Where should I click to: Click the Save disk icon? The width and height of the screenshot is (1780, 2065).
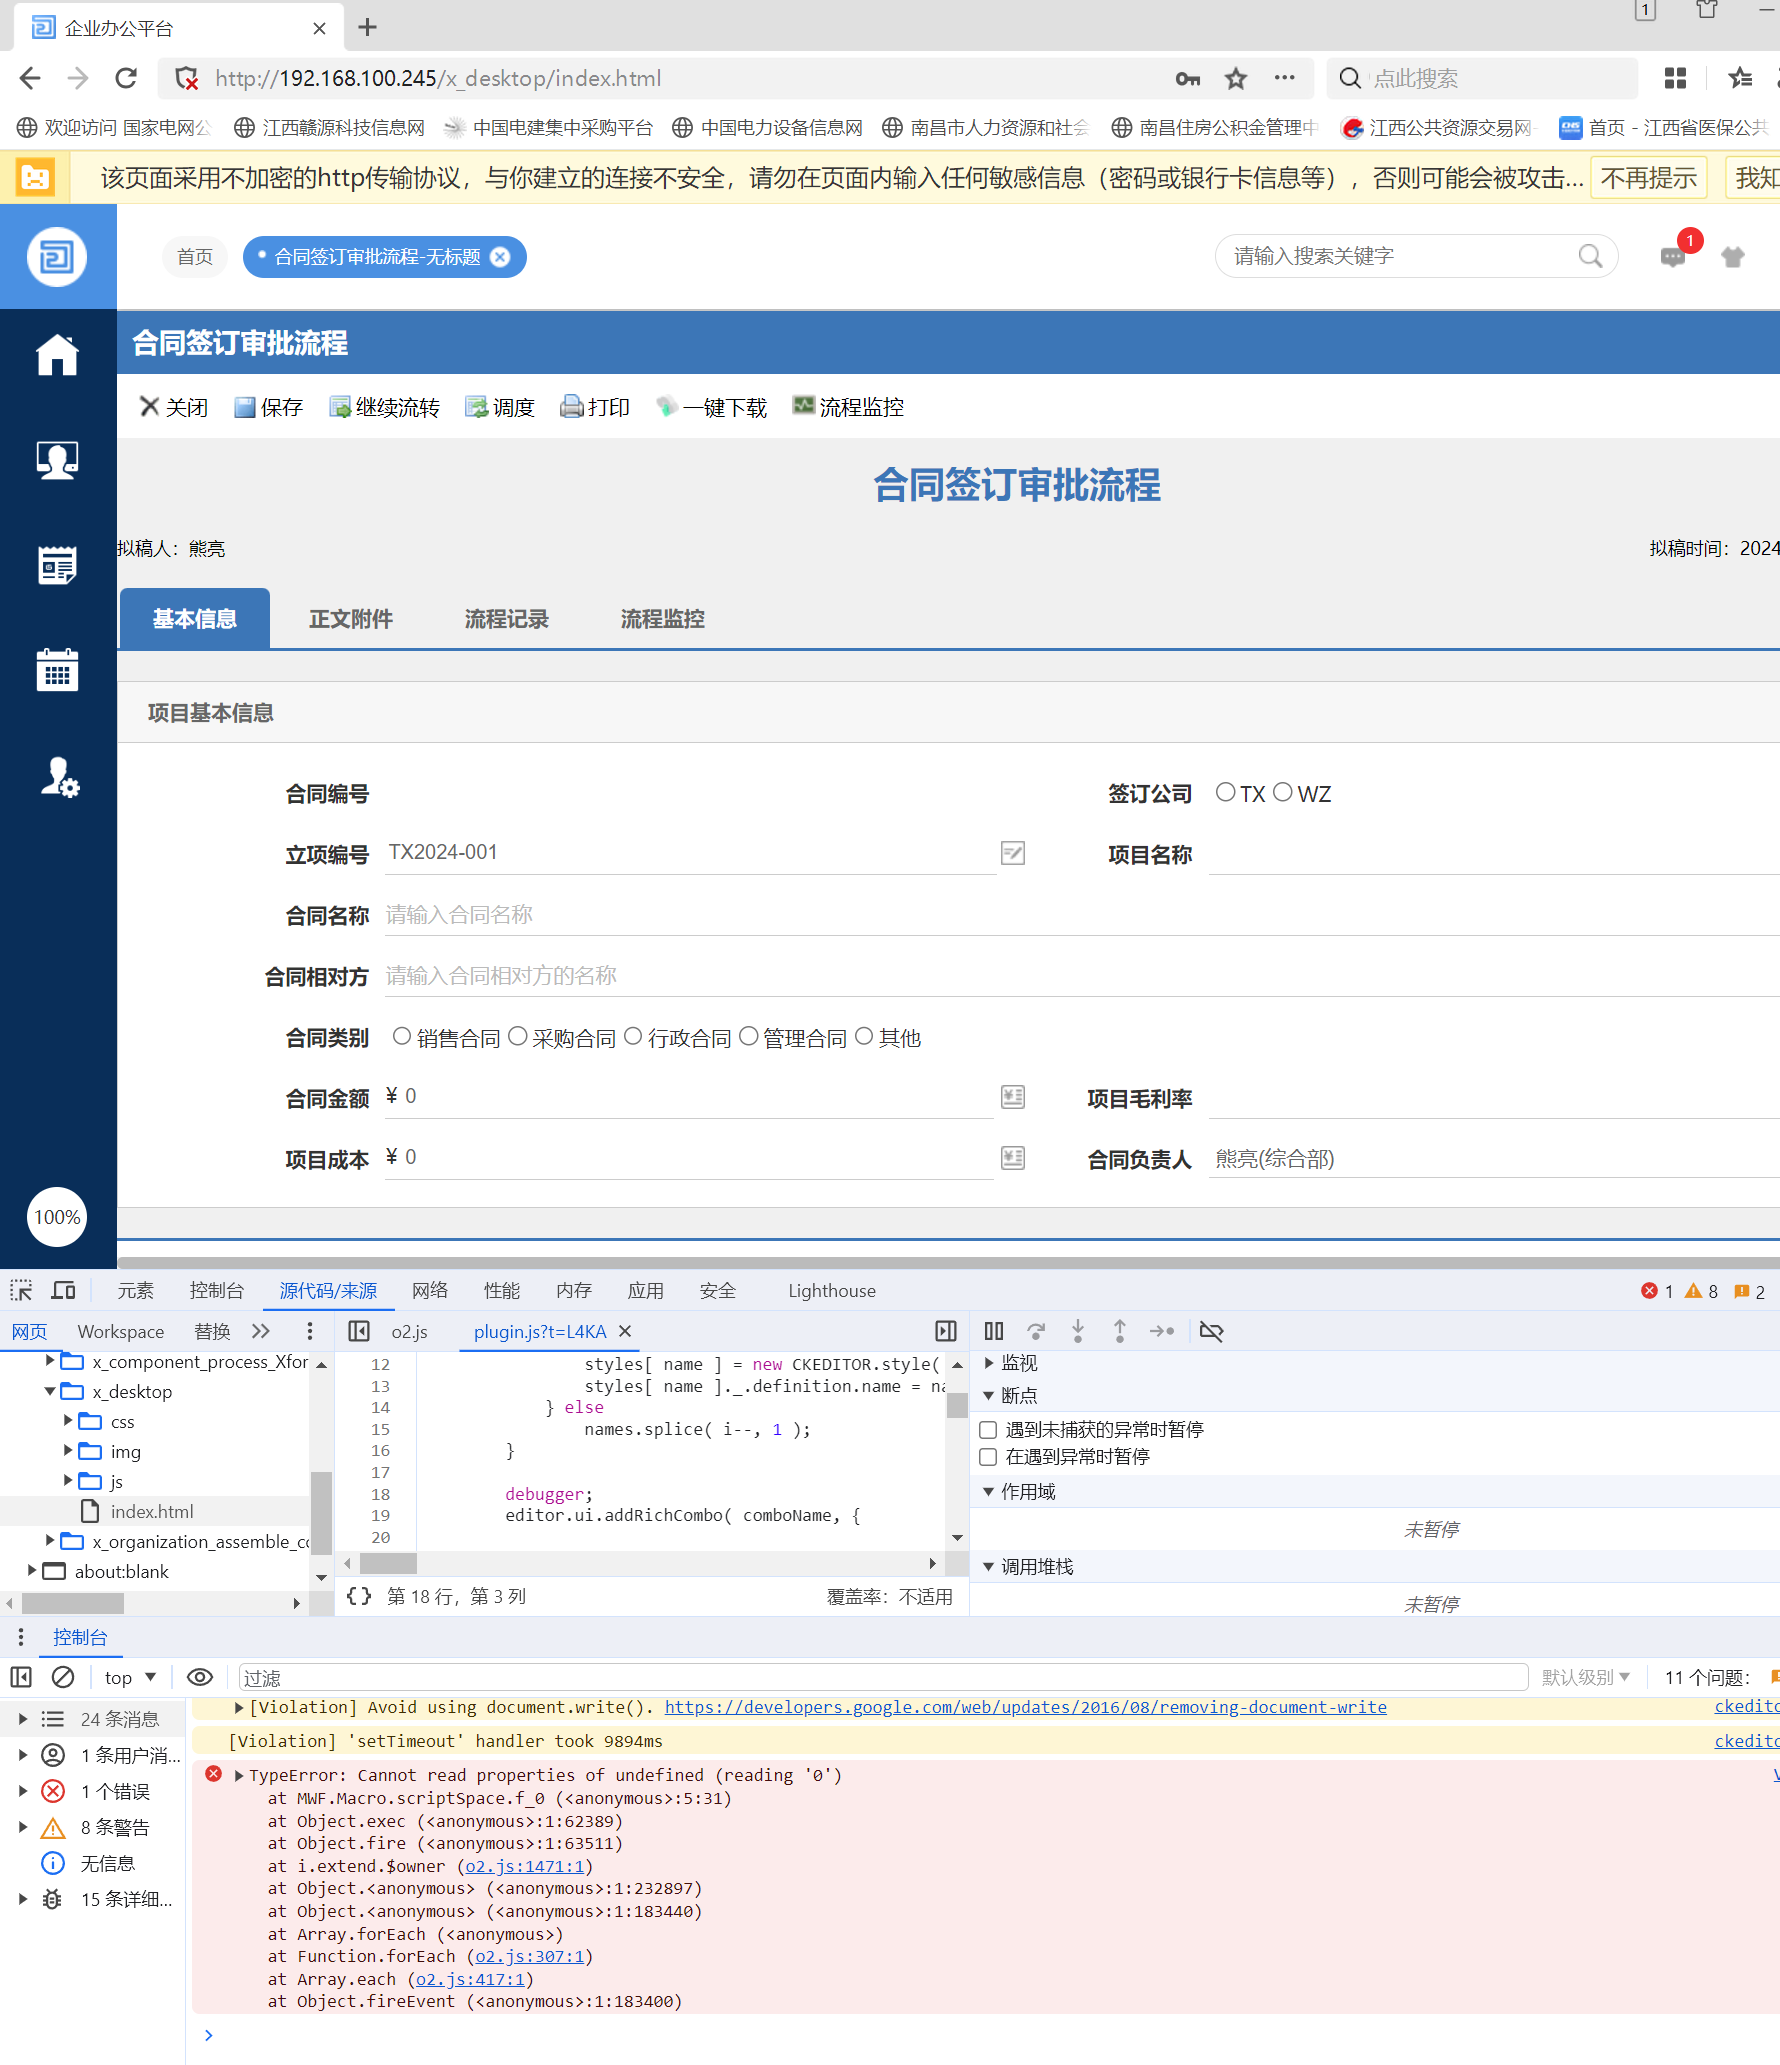[x=244, y=407]
